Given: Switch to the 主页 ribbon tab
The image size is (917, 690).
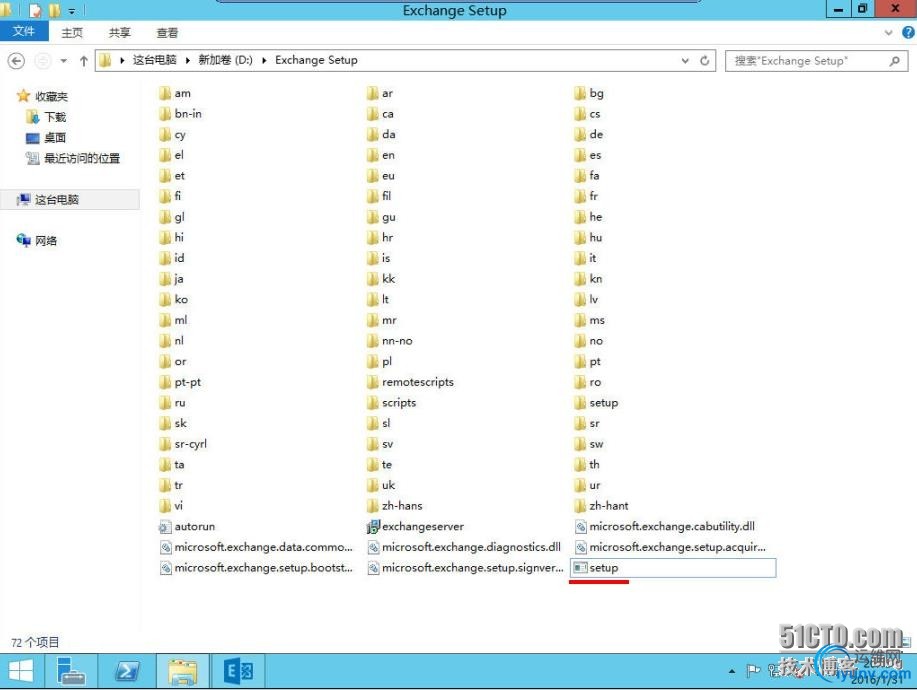Looking at the screenshot, I should pos(73,33).
